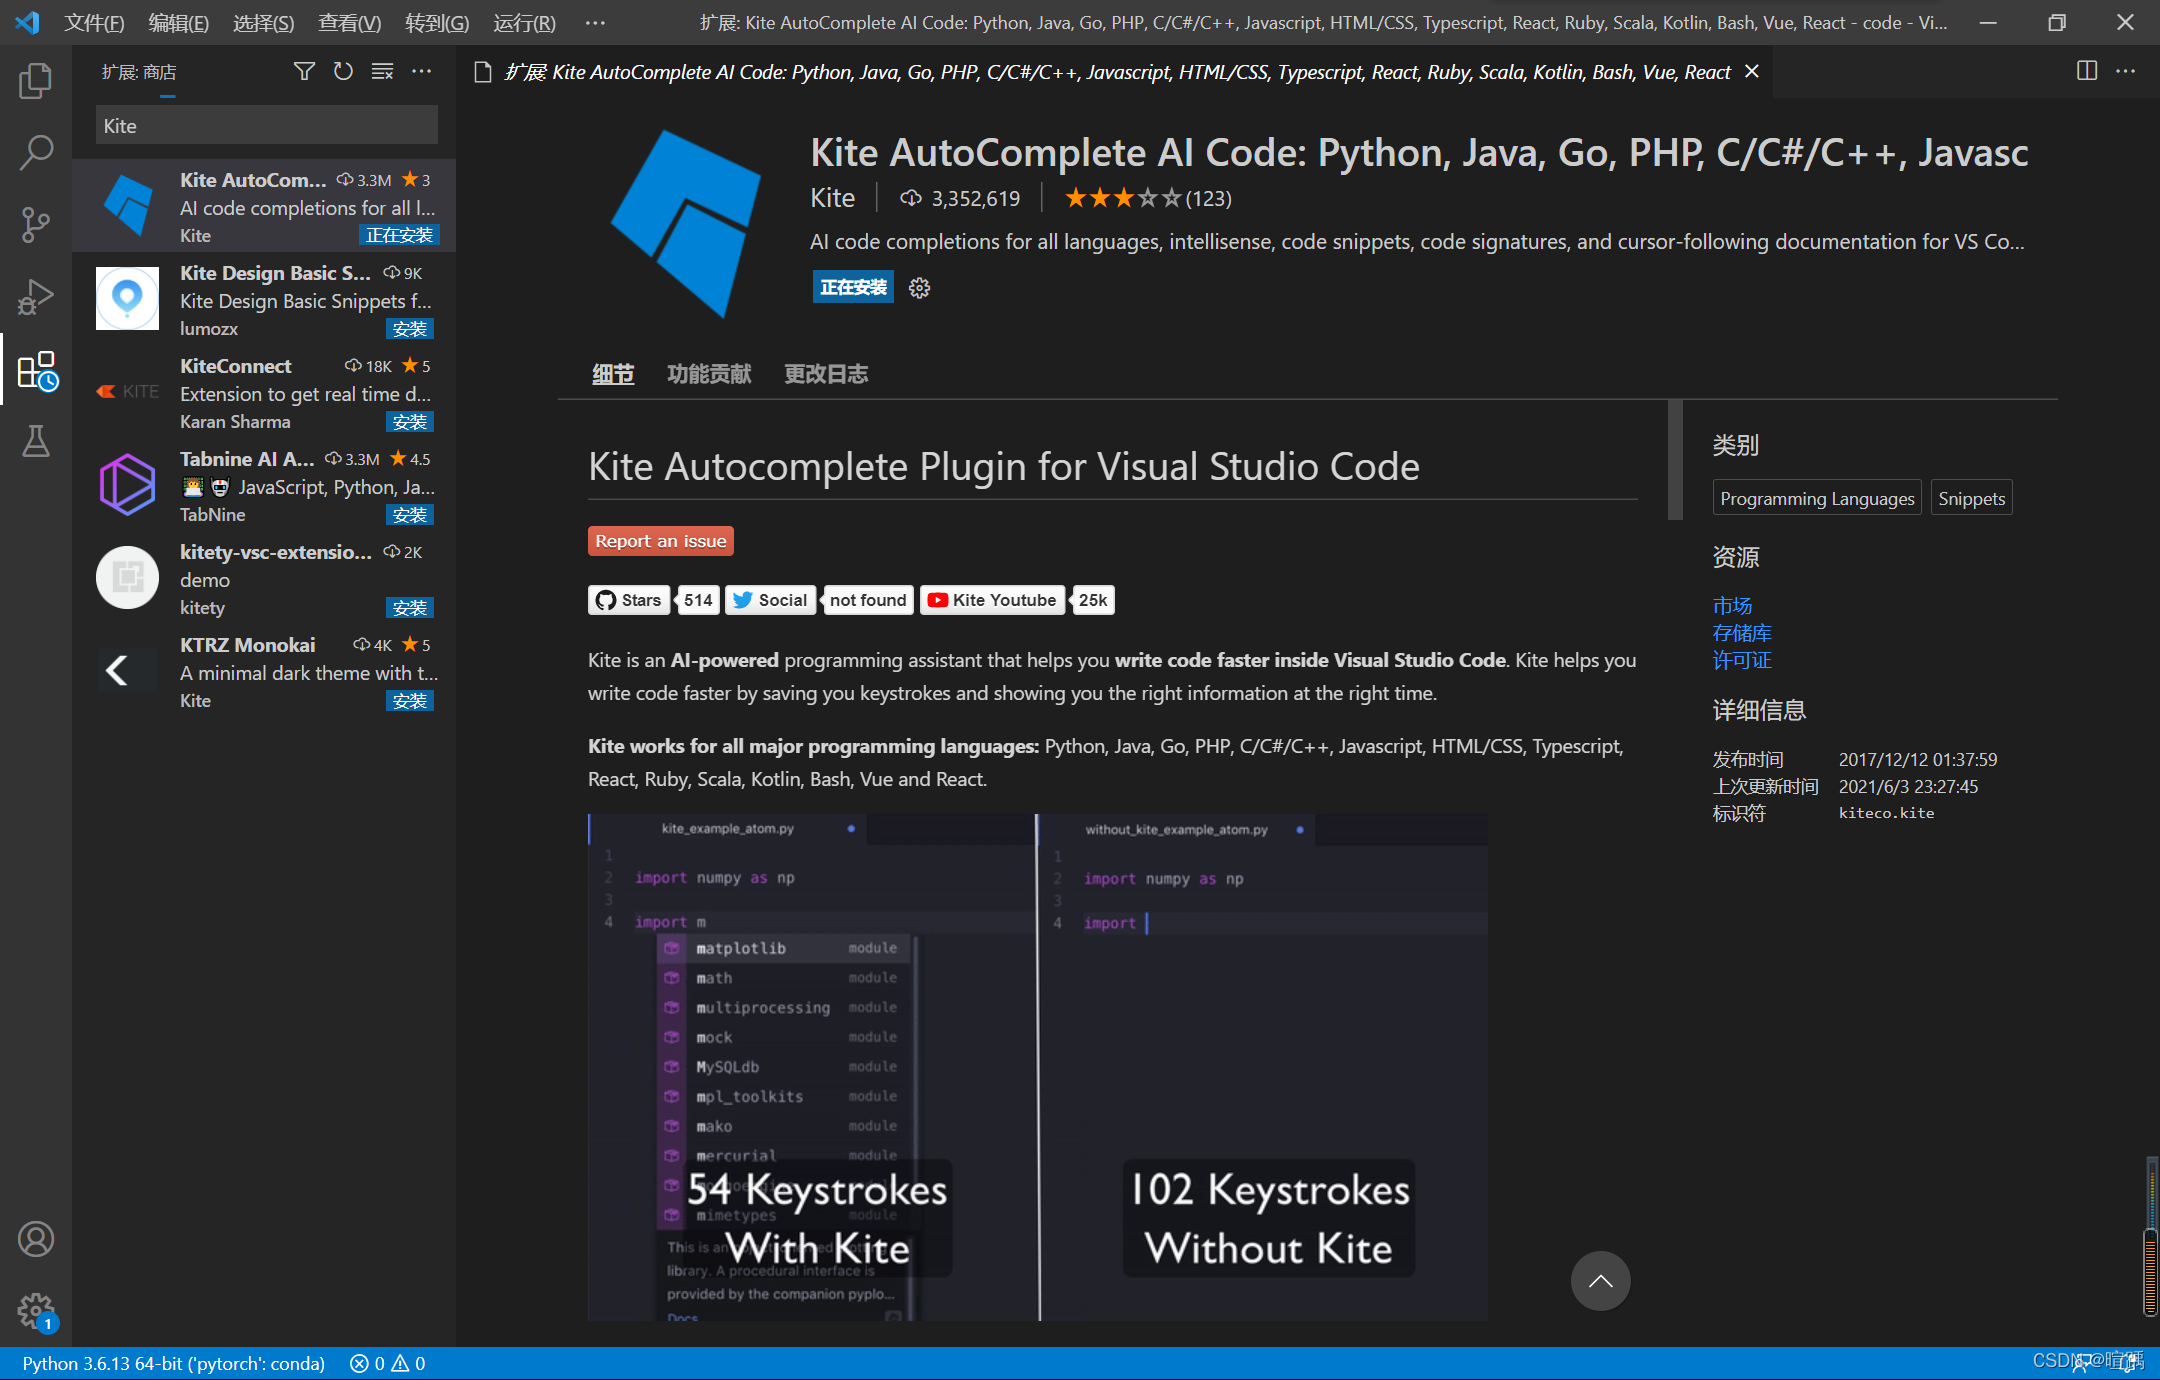Viewport: 2160px width, 1380px height.
Task: Open Manage gear at bottom left
Action: 36,1309
